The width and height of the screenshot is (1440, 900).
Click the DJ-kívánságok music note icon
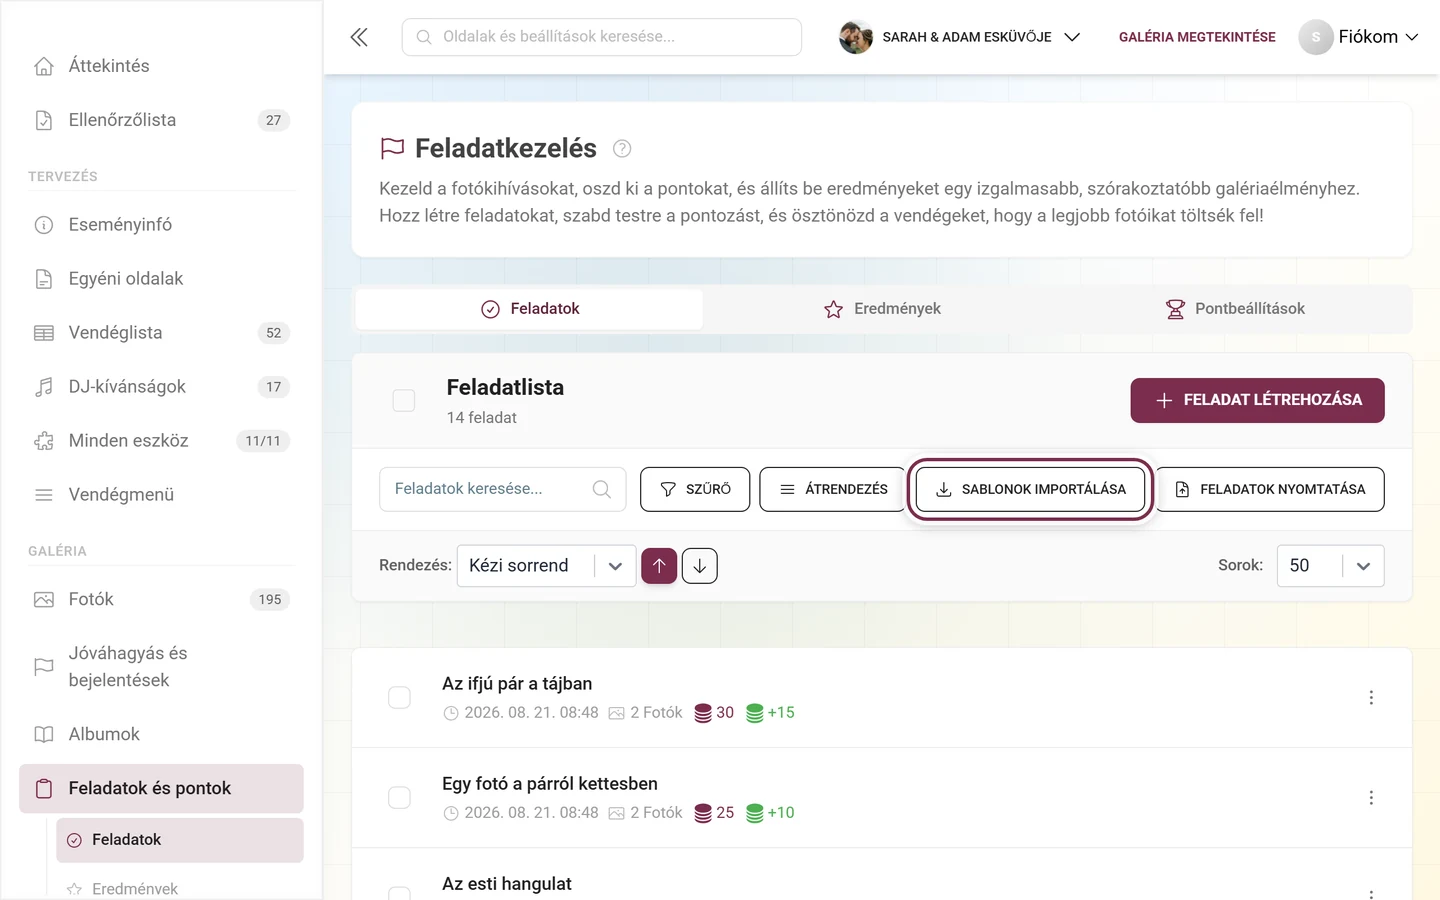(44, 387)
